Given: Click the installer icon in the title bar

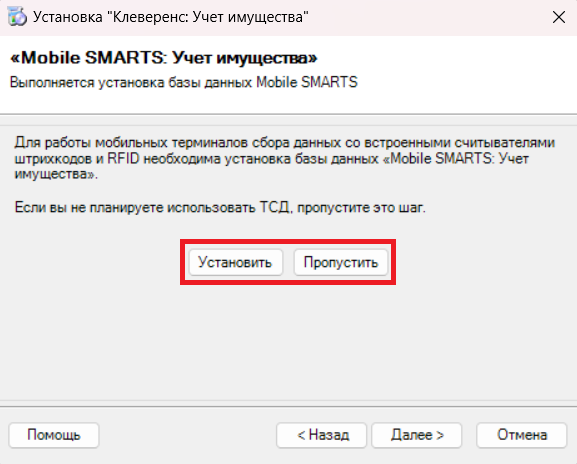Looking at the screenshot, I should point(17,17).
